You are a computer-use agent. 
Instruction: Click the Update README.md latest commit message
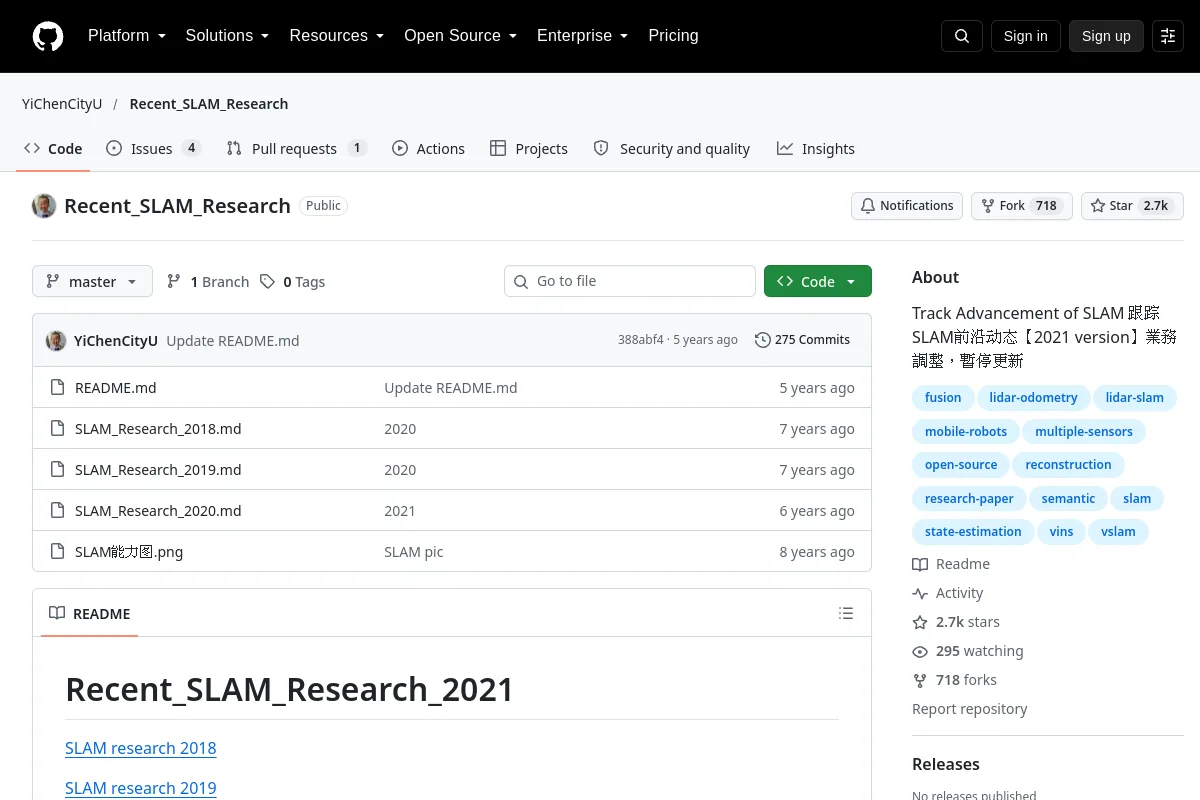click(x=233, y=341)
